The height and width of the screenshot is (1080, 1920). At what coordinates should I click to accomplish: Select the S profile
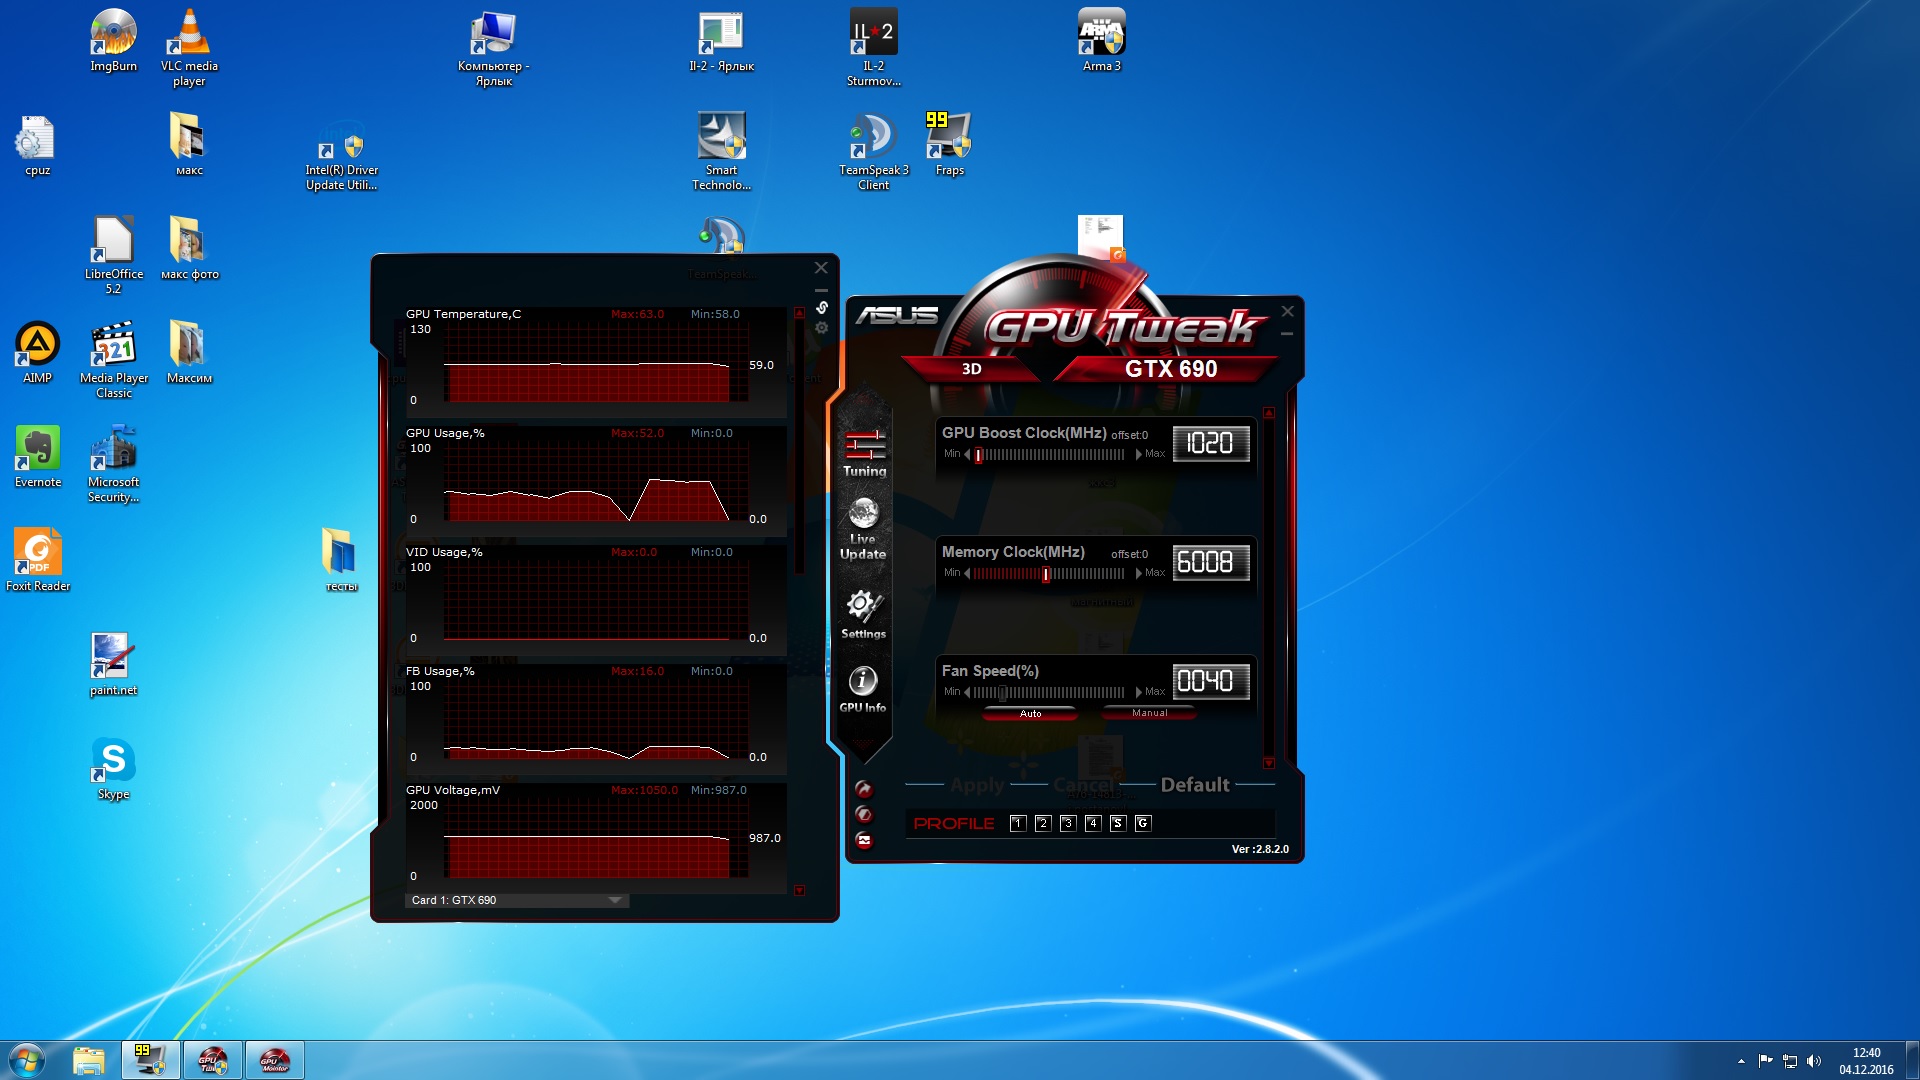tap(1118, 823)
